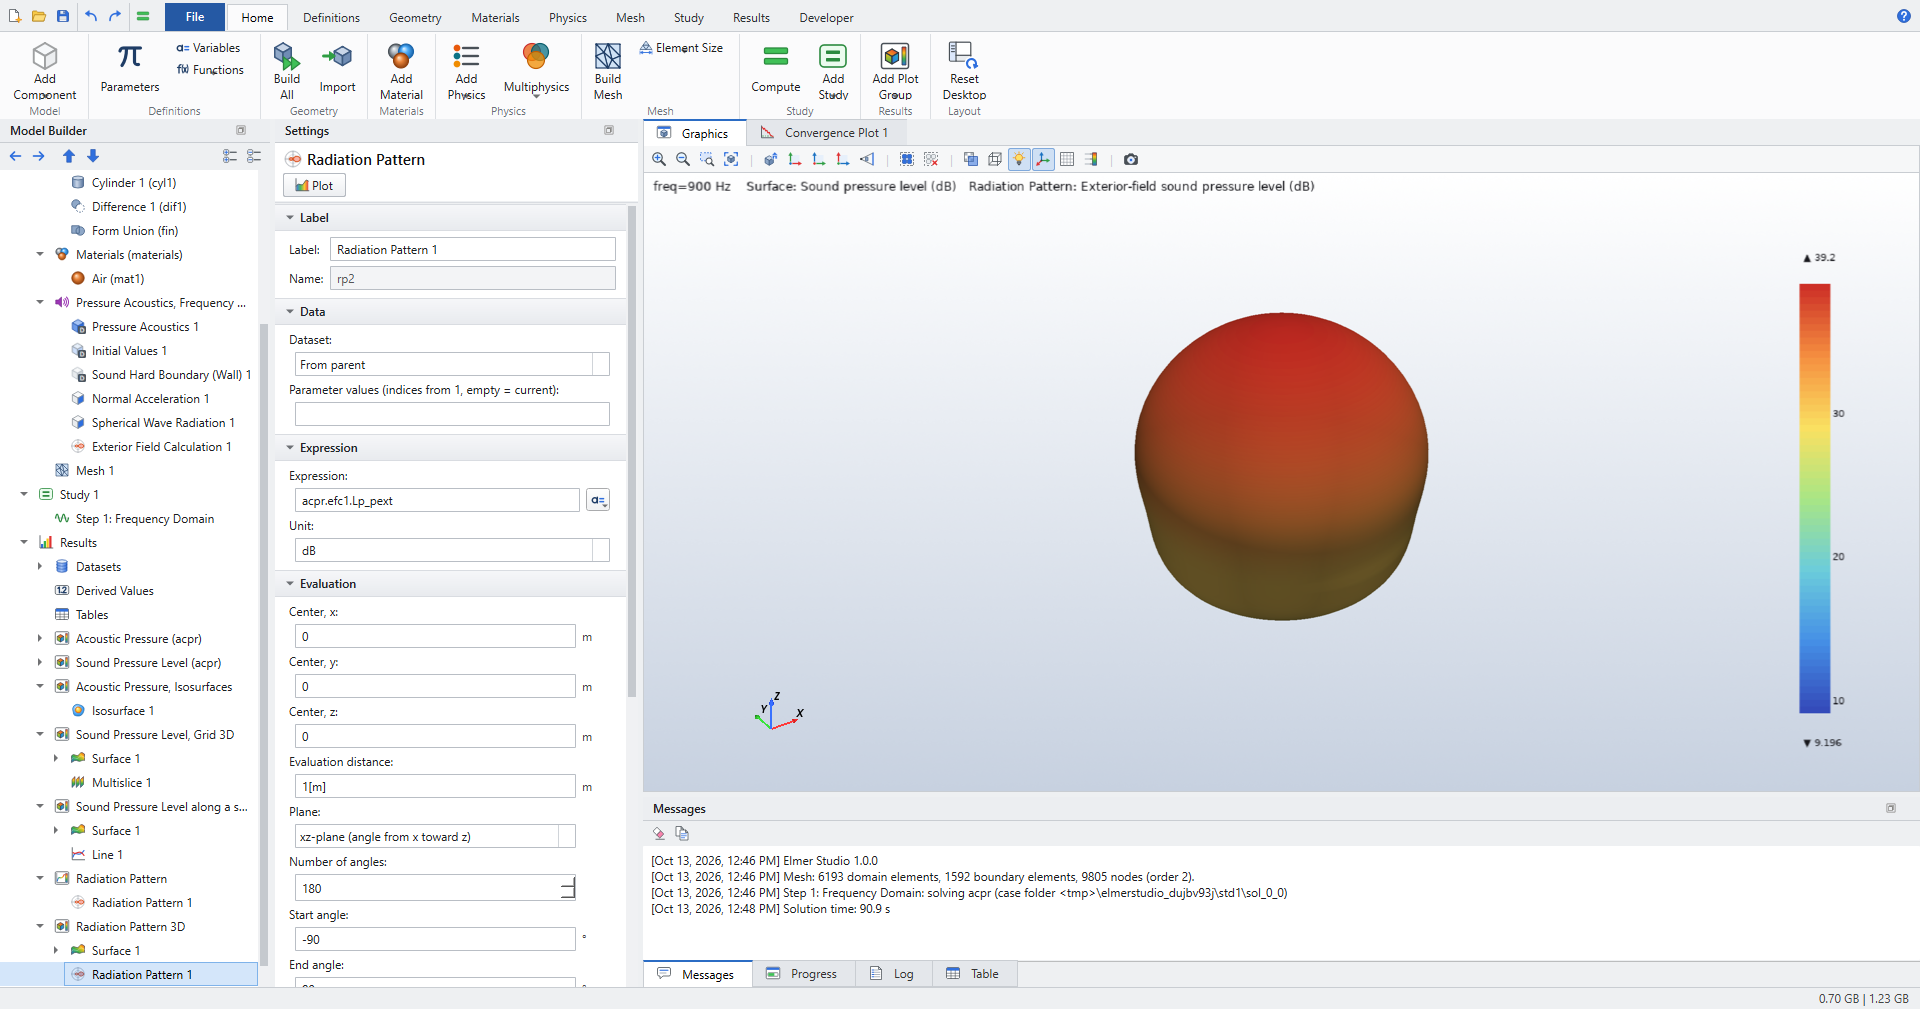The width and height of the screenshot is (1920, 1009).
Task: Click the Variables button
Action: (x=208, y=48)
